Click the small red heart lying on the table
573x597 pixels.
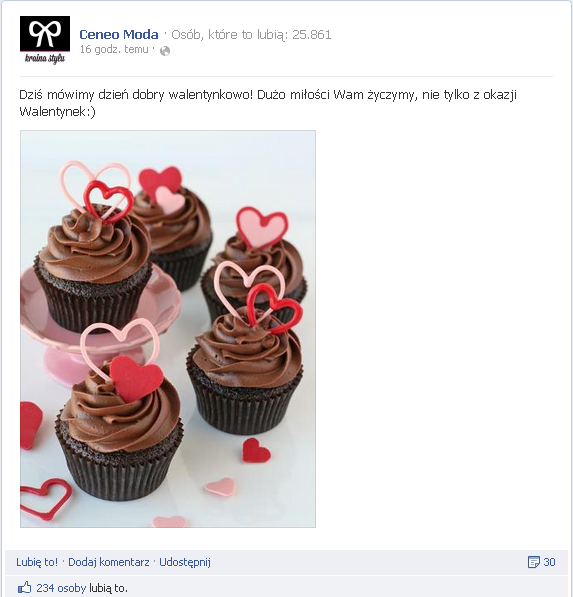256,451
